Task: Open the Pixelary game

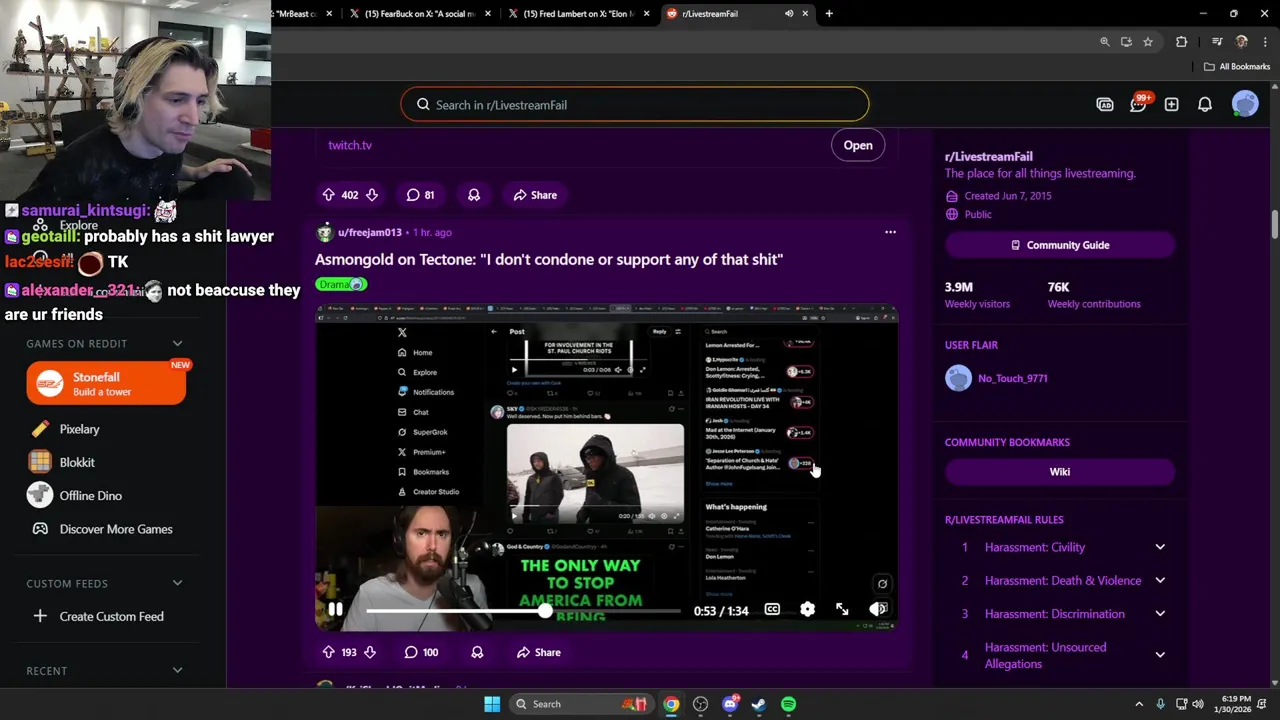Action: coord(79,429)
